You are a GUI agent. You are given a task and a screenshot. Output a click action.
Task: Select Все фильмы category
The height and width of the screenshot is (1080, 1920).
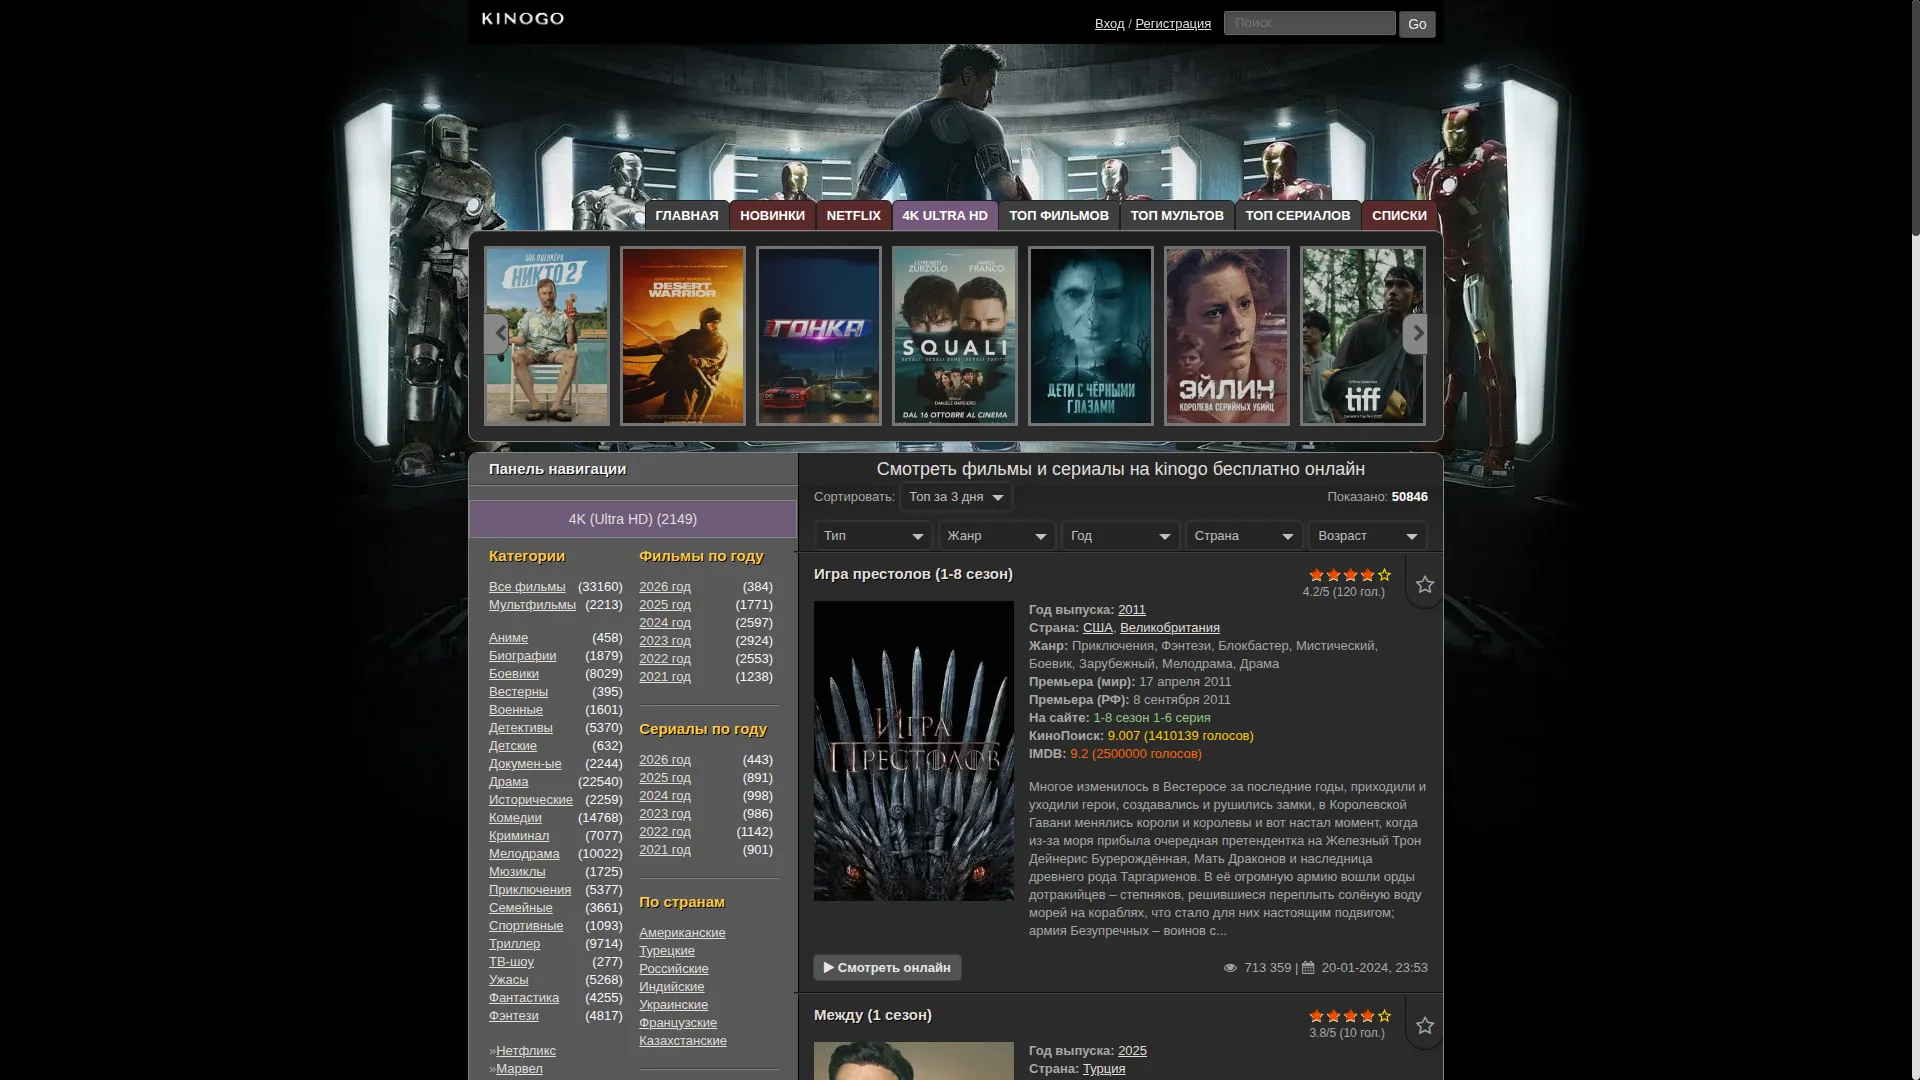pos(527,587)
